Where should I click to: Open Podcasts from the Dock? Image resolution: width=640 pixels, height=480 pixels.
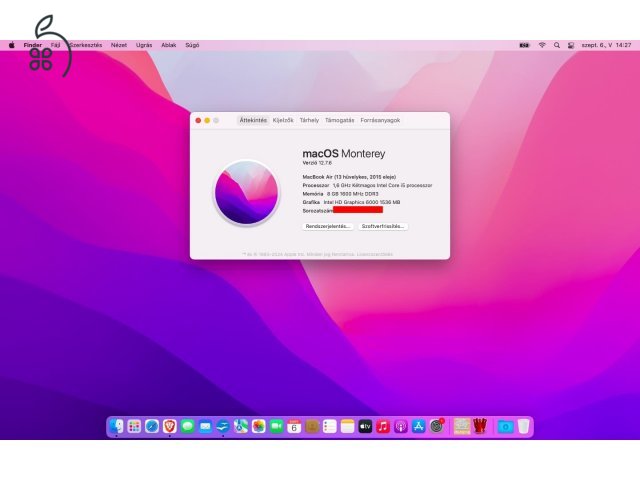click(x=401, y=427)
